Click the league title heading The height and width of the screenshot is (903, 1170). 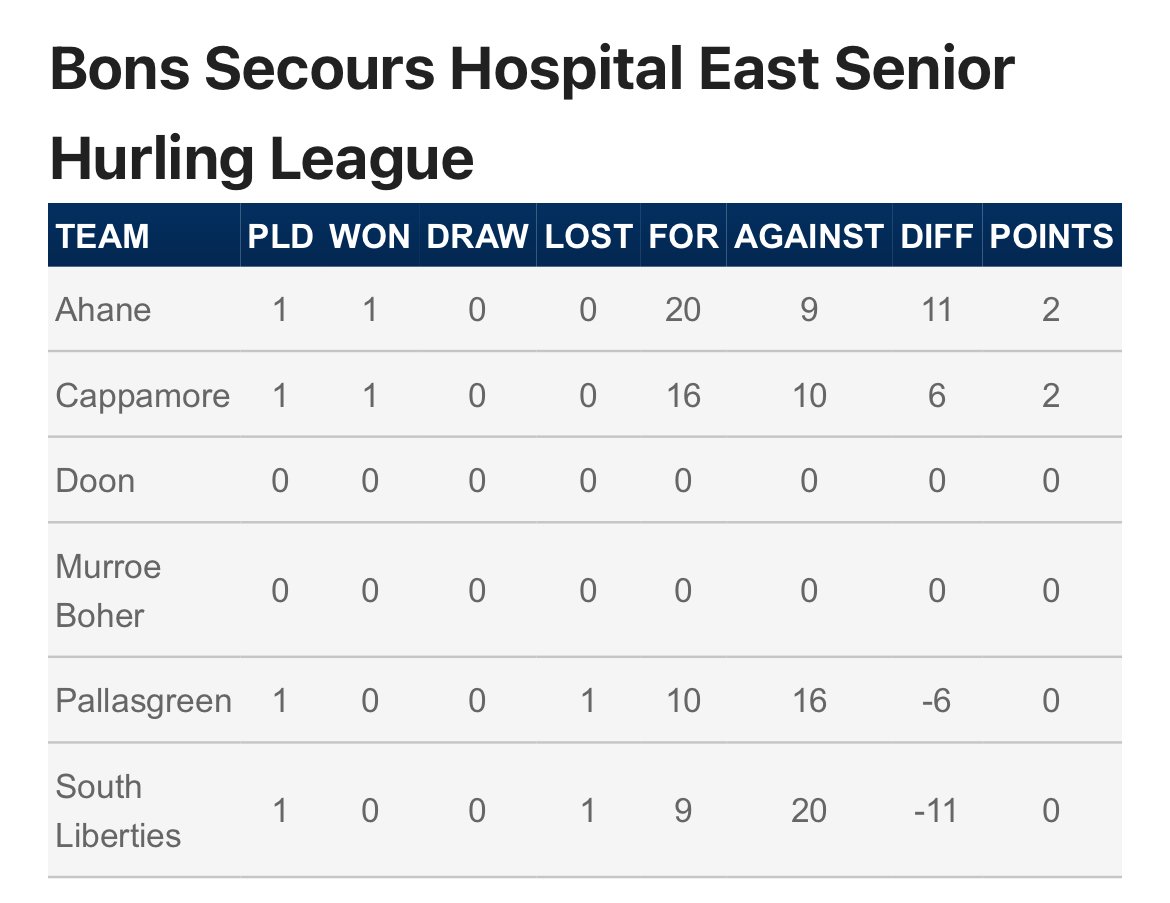(x=532, y=113)
